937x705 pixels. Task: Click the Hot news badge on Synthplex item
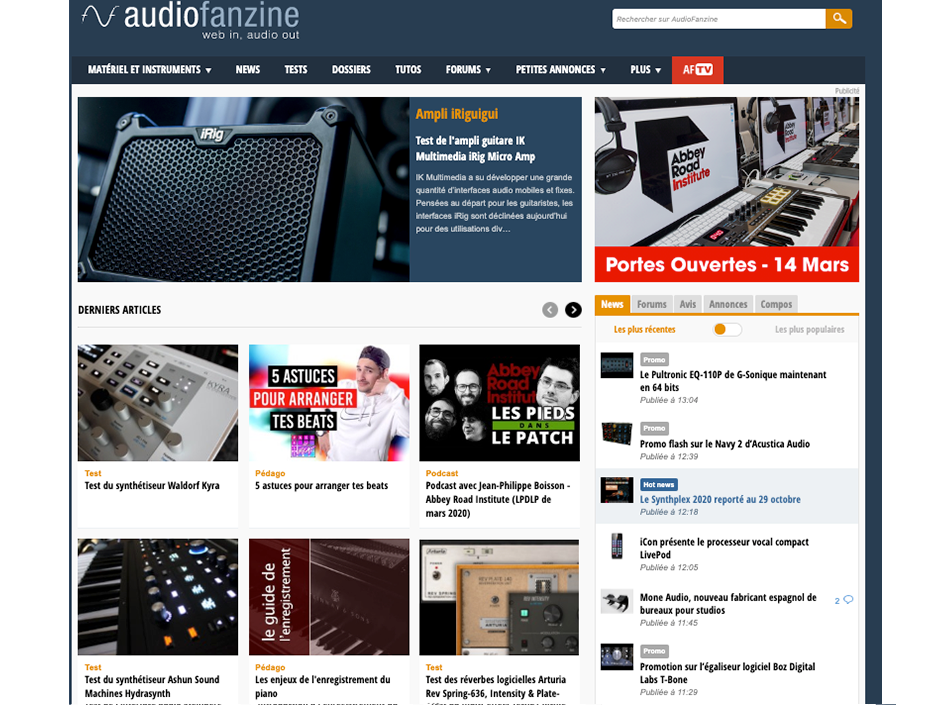point(658,484)
